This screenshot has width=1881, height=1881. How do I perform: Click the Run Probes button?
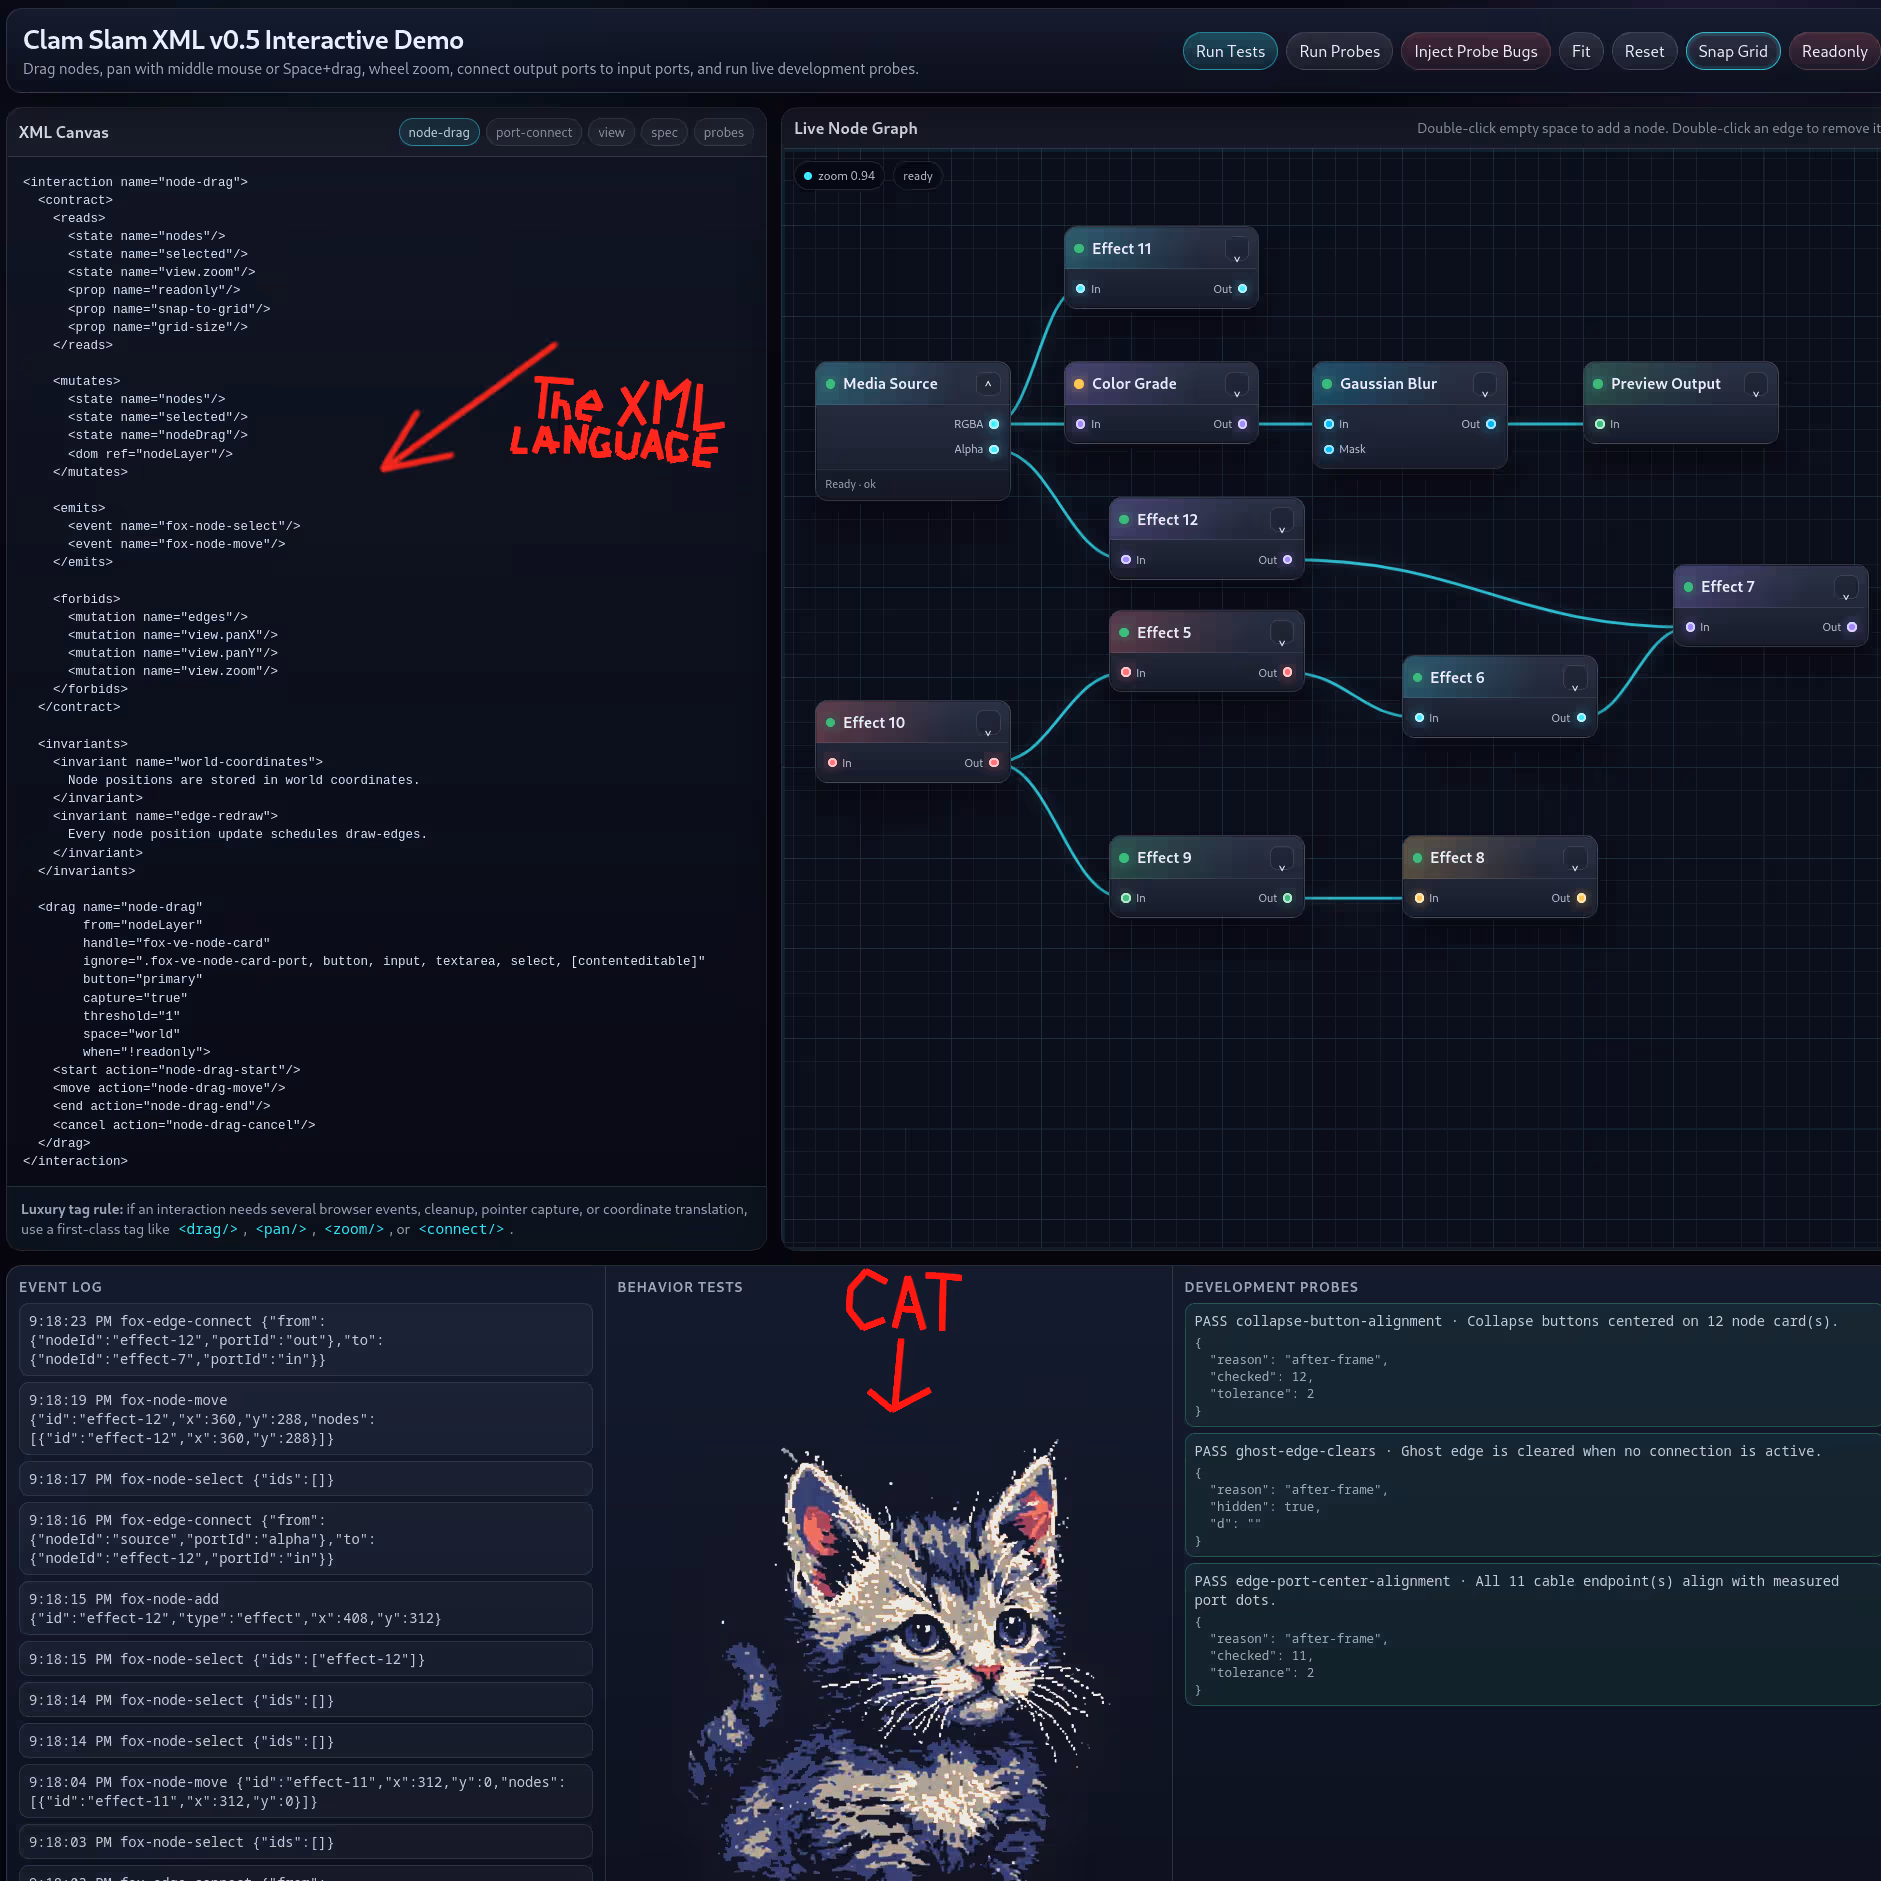pyautogui.click(x=1339, y=51)
